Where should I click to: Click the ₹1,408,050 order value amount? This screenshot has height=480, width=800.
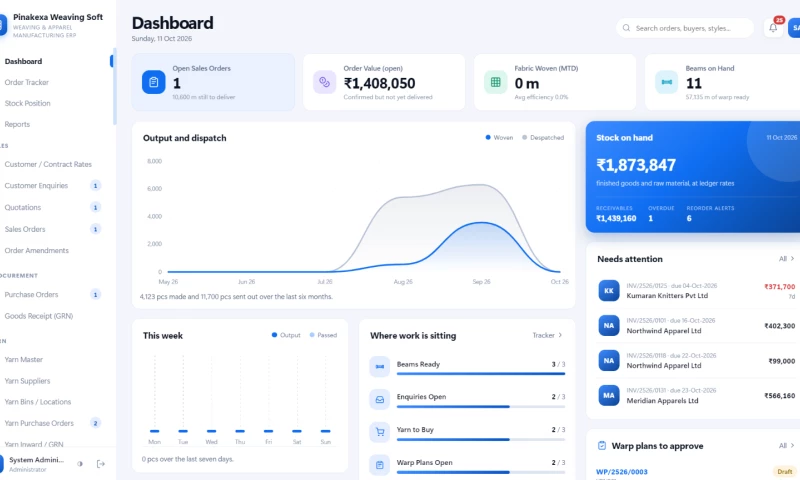(x=379, y=83)
